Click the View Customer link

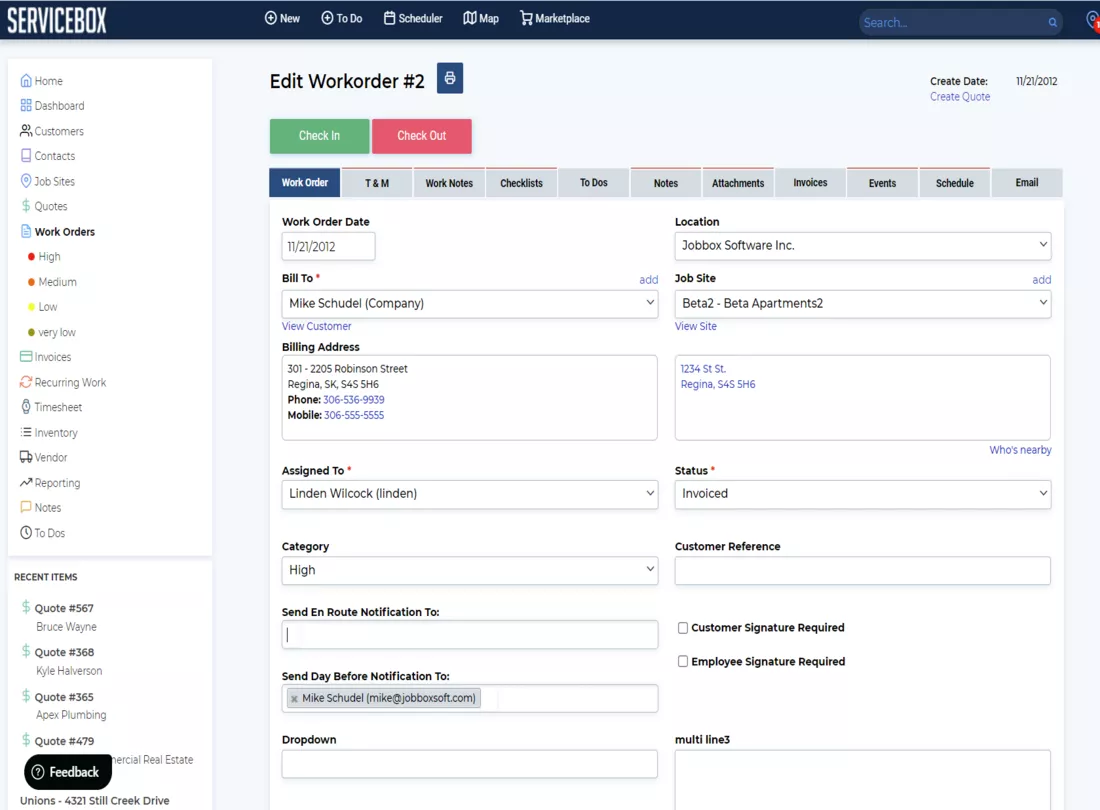(316, 326)
